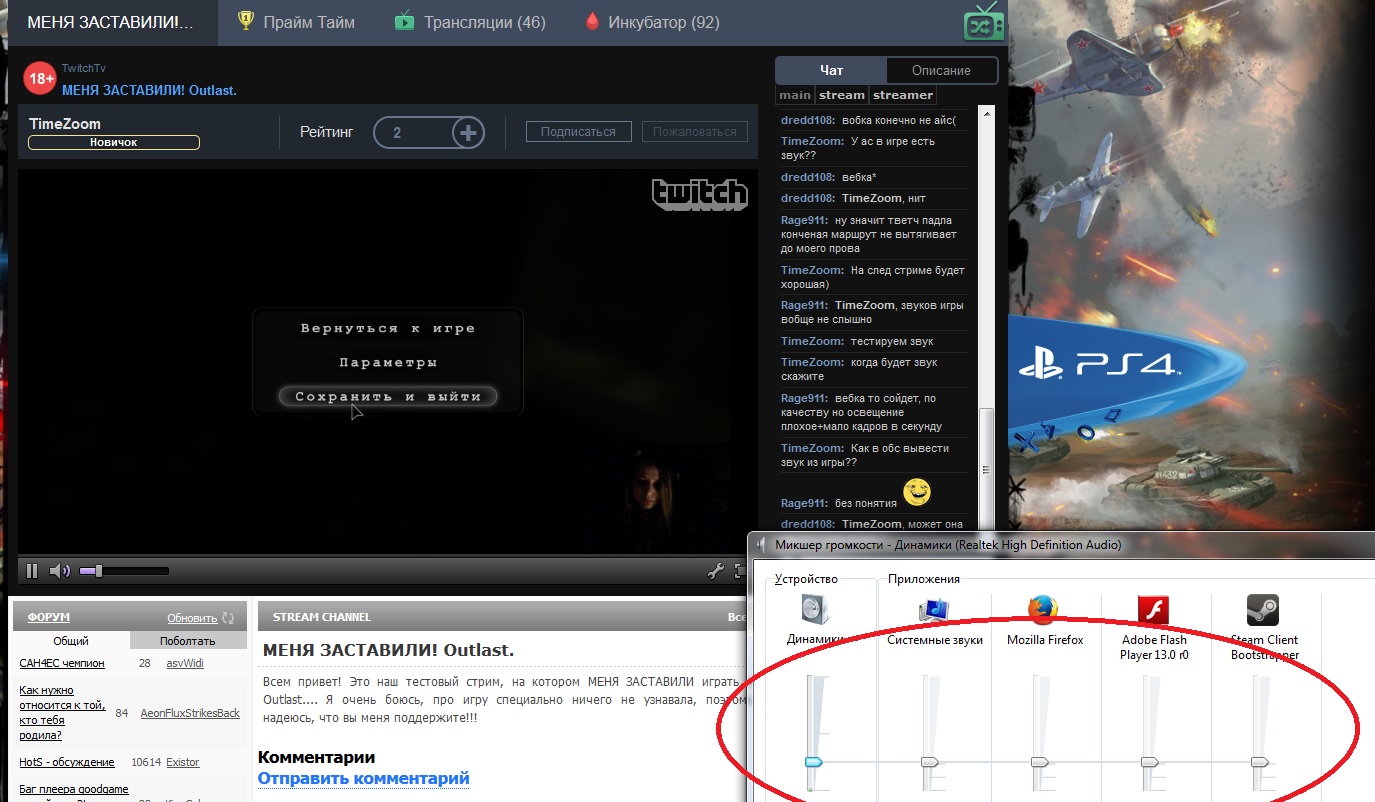Click the Комментарии heading
This screenshot has height=802, width=1375.
coord(316,757)
